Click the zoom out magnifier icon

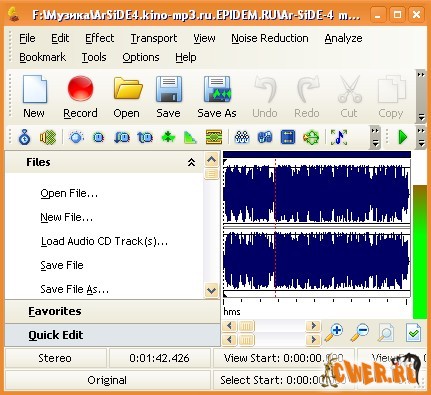click(x=360, y=333)
